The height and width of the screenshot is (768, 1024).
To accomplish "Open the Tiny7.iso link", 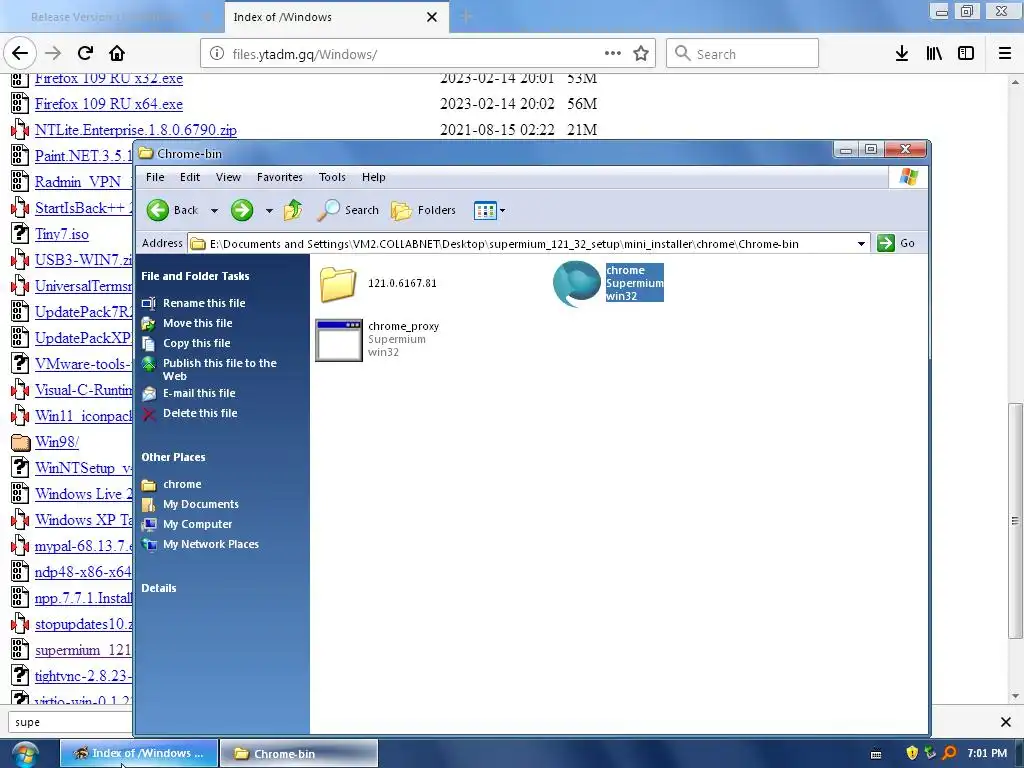I will (x=61, y=234).
